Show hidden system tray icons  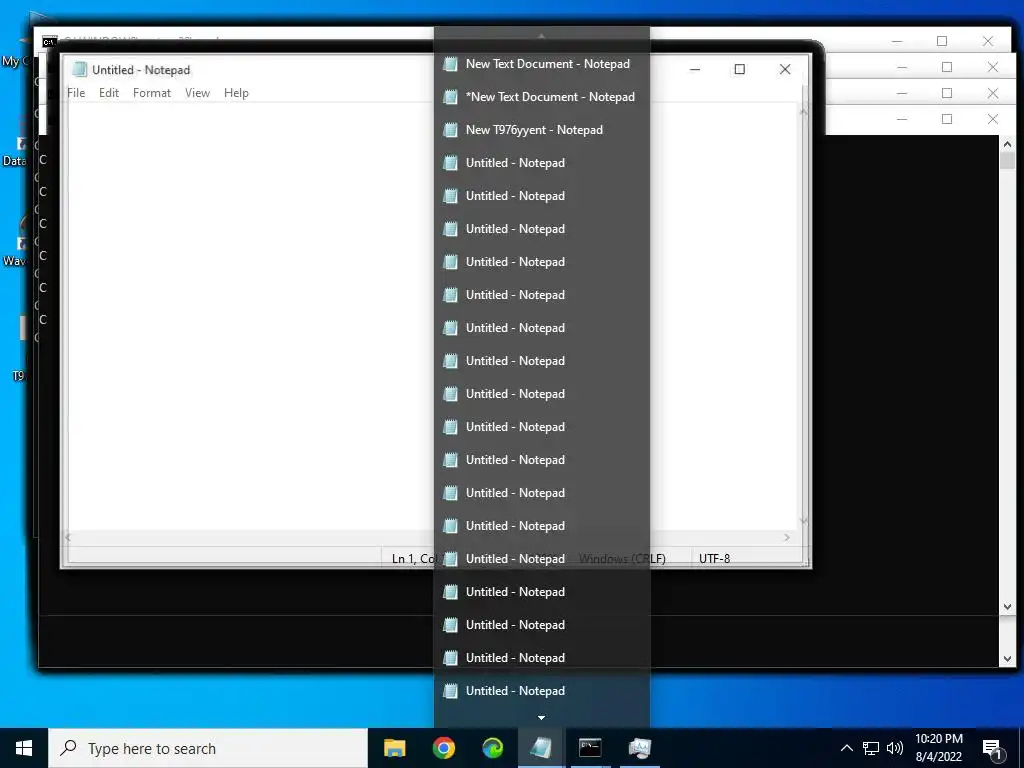click(846, 748)
